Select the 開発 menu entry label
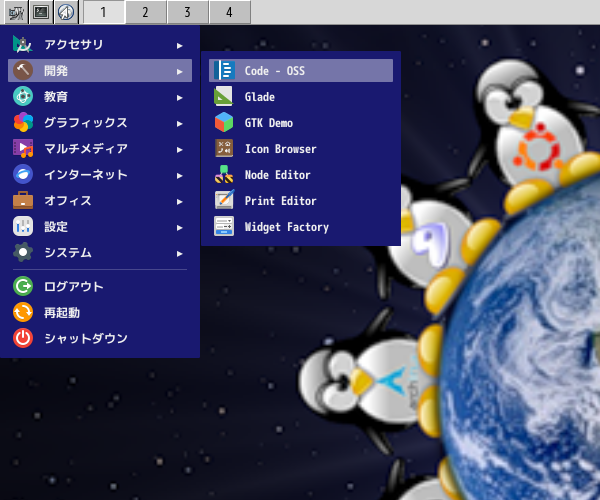This screenshot has height=500, width=600. [56, 71]
